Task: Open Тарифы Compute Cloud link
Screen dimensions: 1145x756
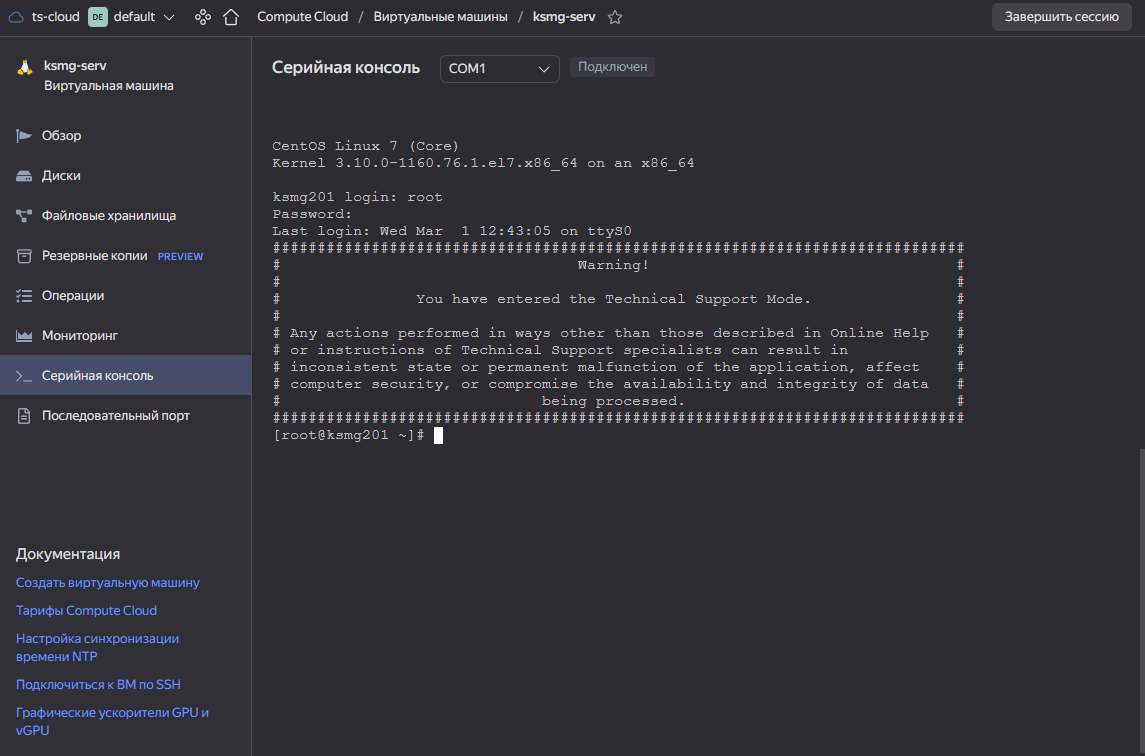Action: click(x=86, y=611)
